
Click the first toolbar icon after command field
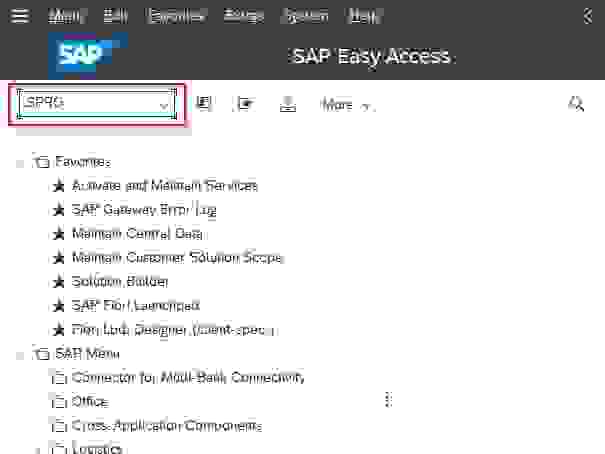204,104
